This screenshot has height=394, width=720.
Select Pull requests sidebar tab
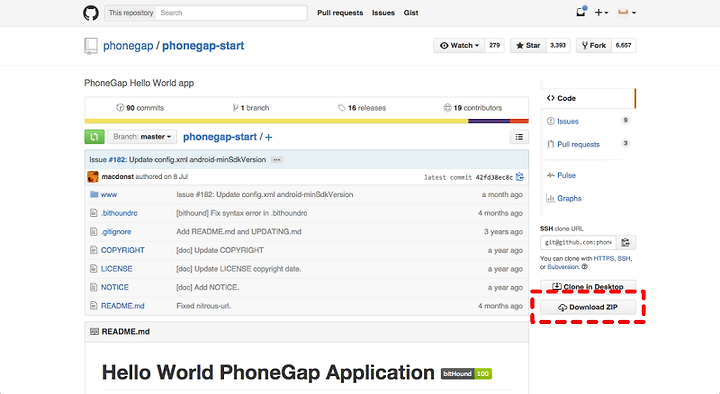point(588,144)
